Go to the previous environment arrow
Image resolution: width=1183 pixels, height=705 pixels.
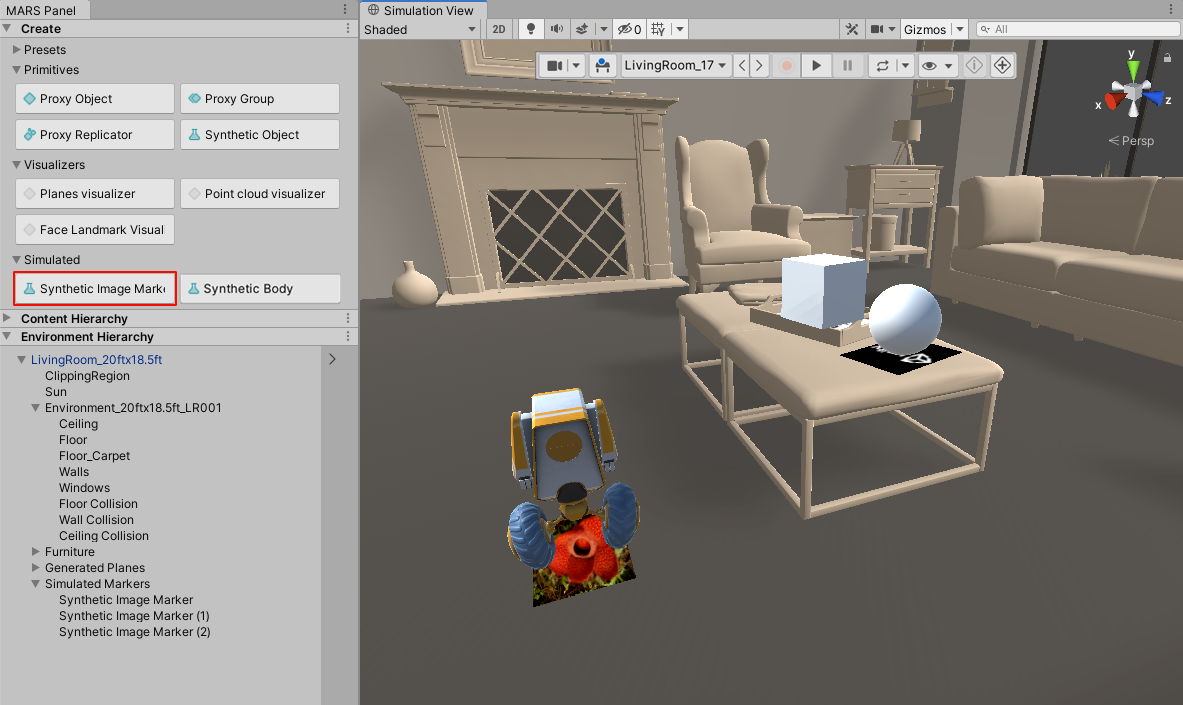pyautogui.click(x=741, y=66)
